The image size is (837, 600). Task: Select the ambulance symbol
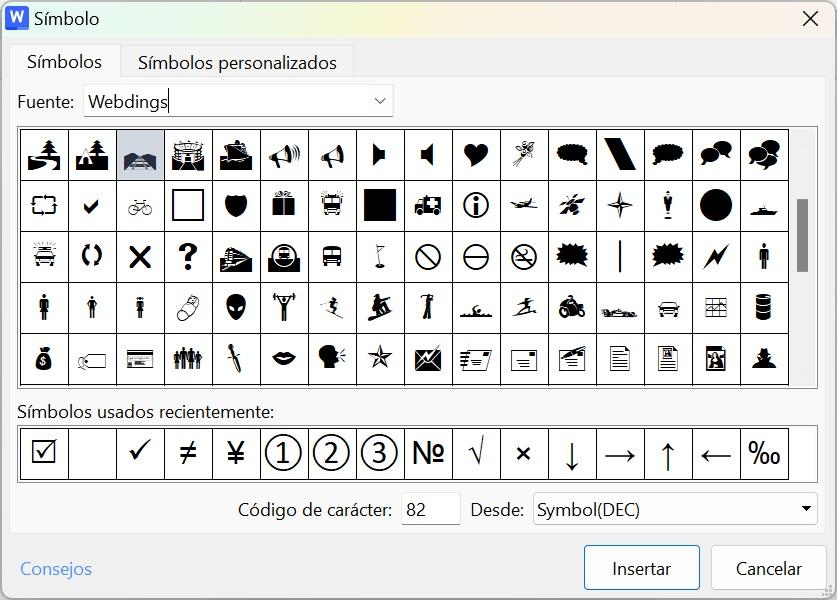(428, 206)
